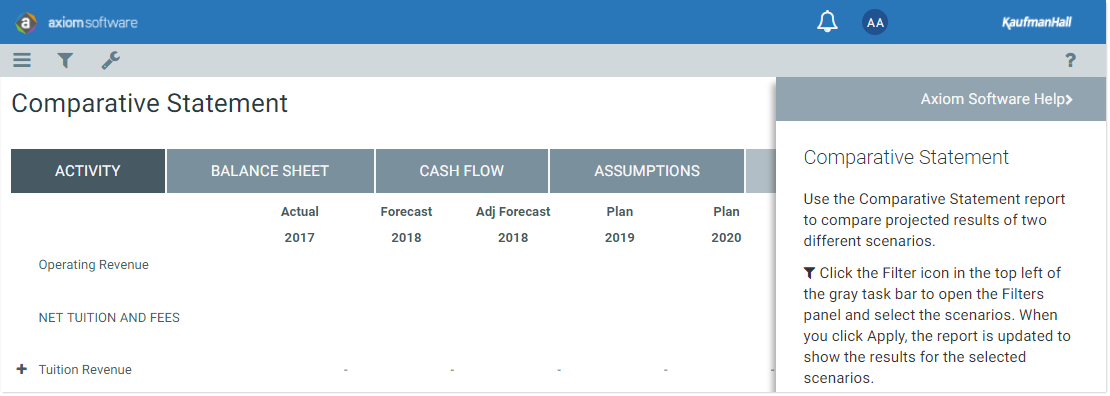Open the Assumptions tab
Image resolution: width=1110 pixels, height=396 pixels.
[646, 171]
